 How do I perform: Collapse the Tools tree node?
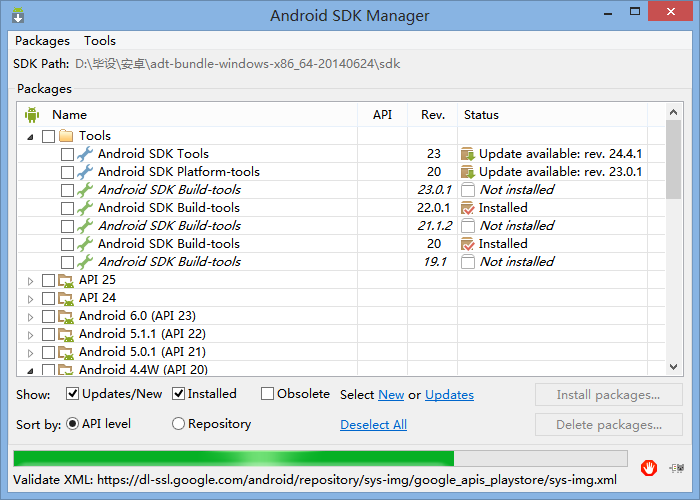[30, 136]
